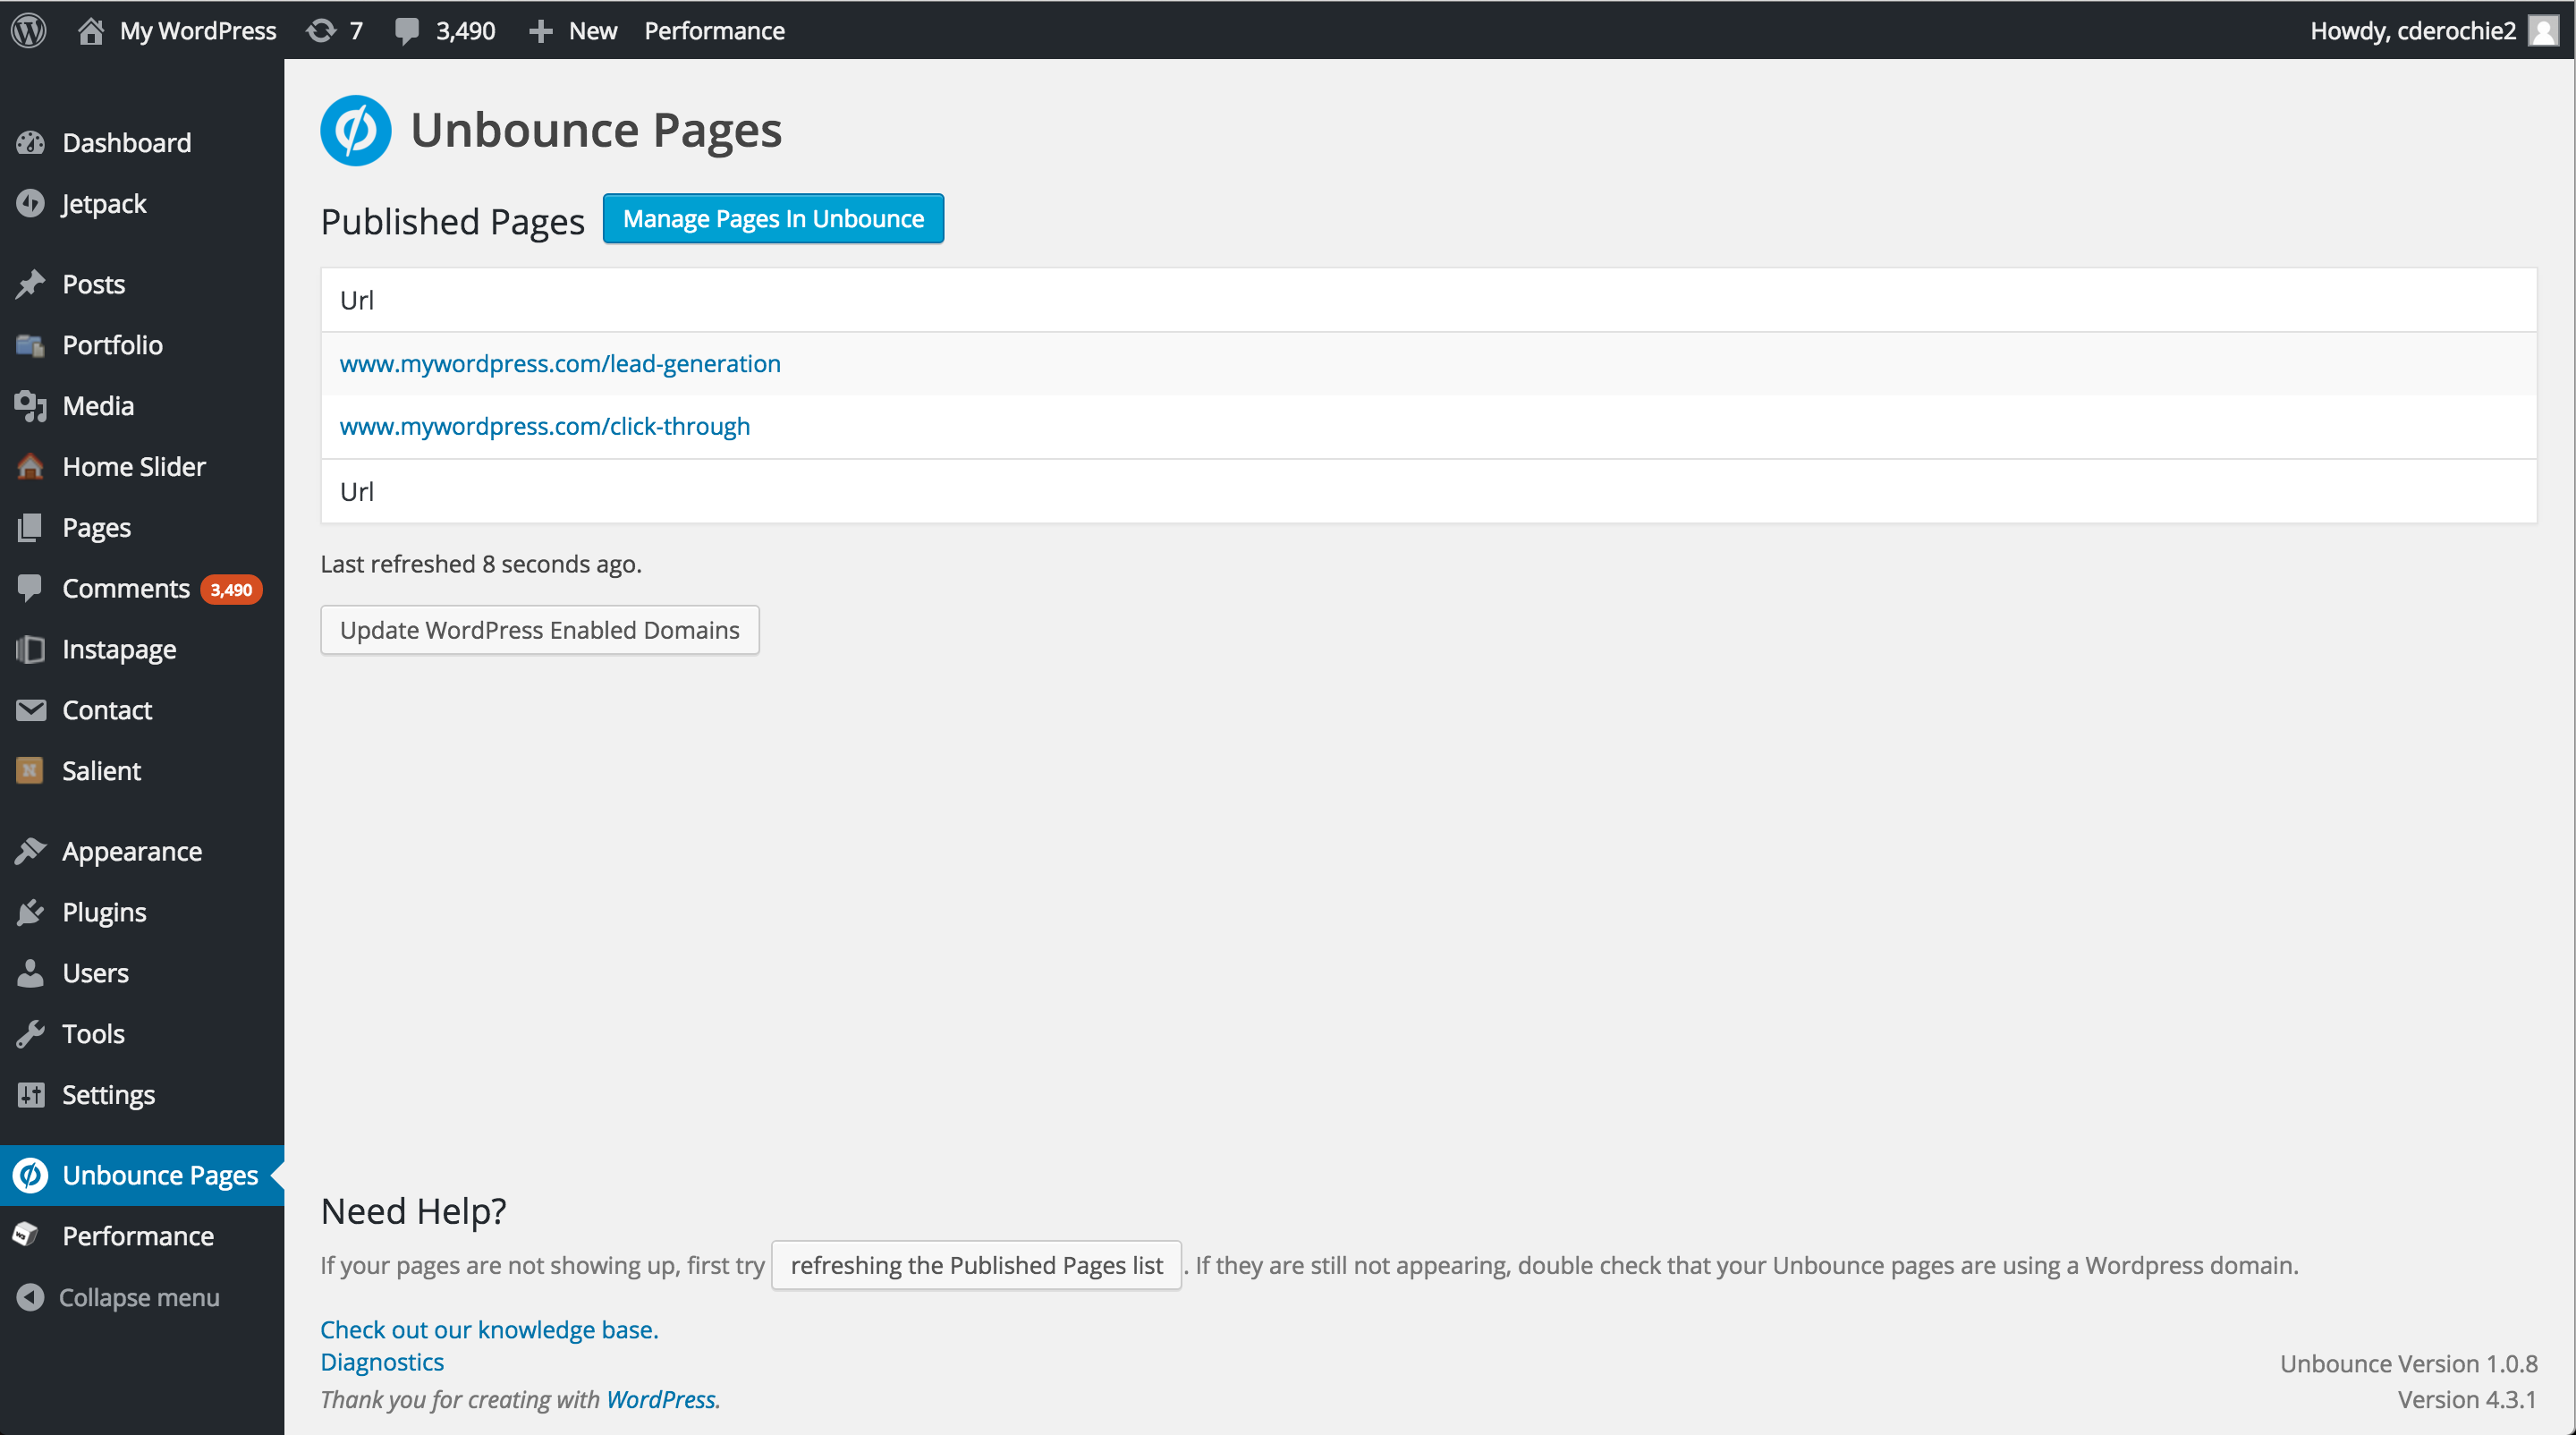Image resolution: width=2576 pixels, height=1435 pixels.
Task: Click the Tools wrench icon
Action: (x=30, y=1034)
